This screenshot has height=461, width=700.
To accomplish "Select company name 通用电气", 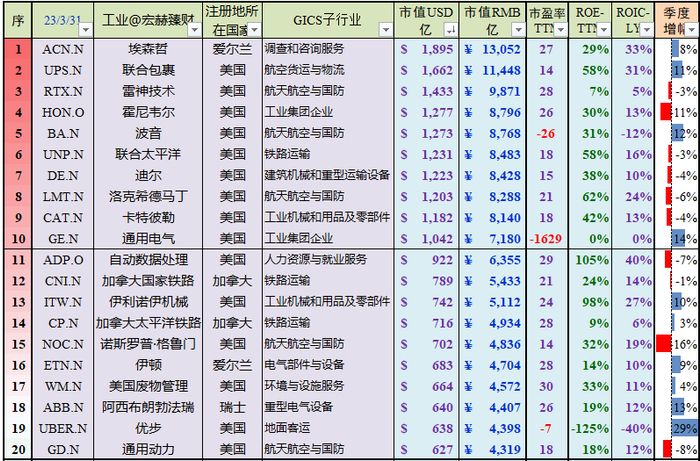I will (x=148, y=238).
